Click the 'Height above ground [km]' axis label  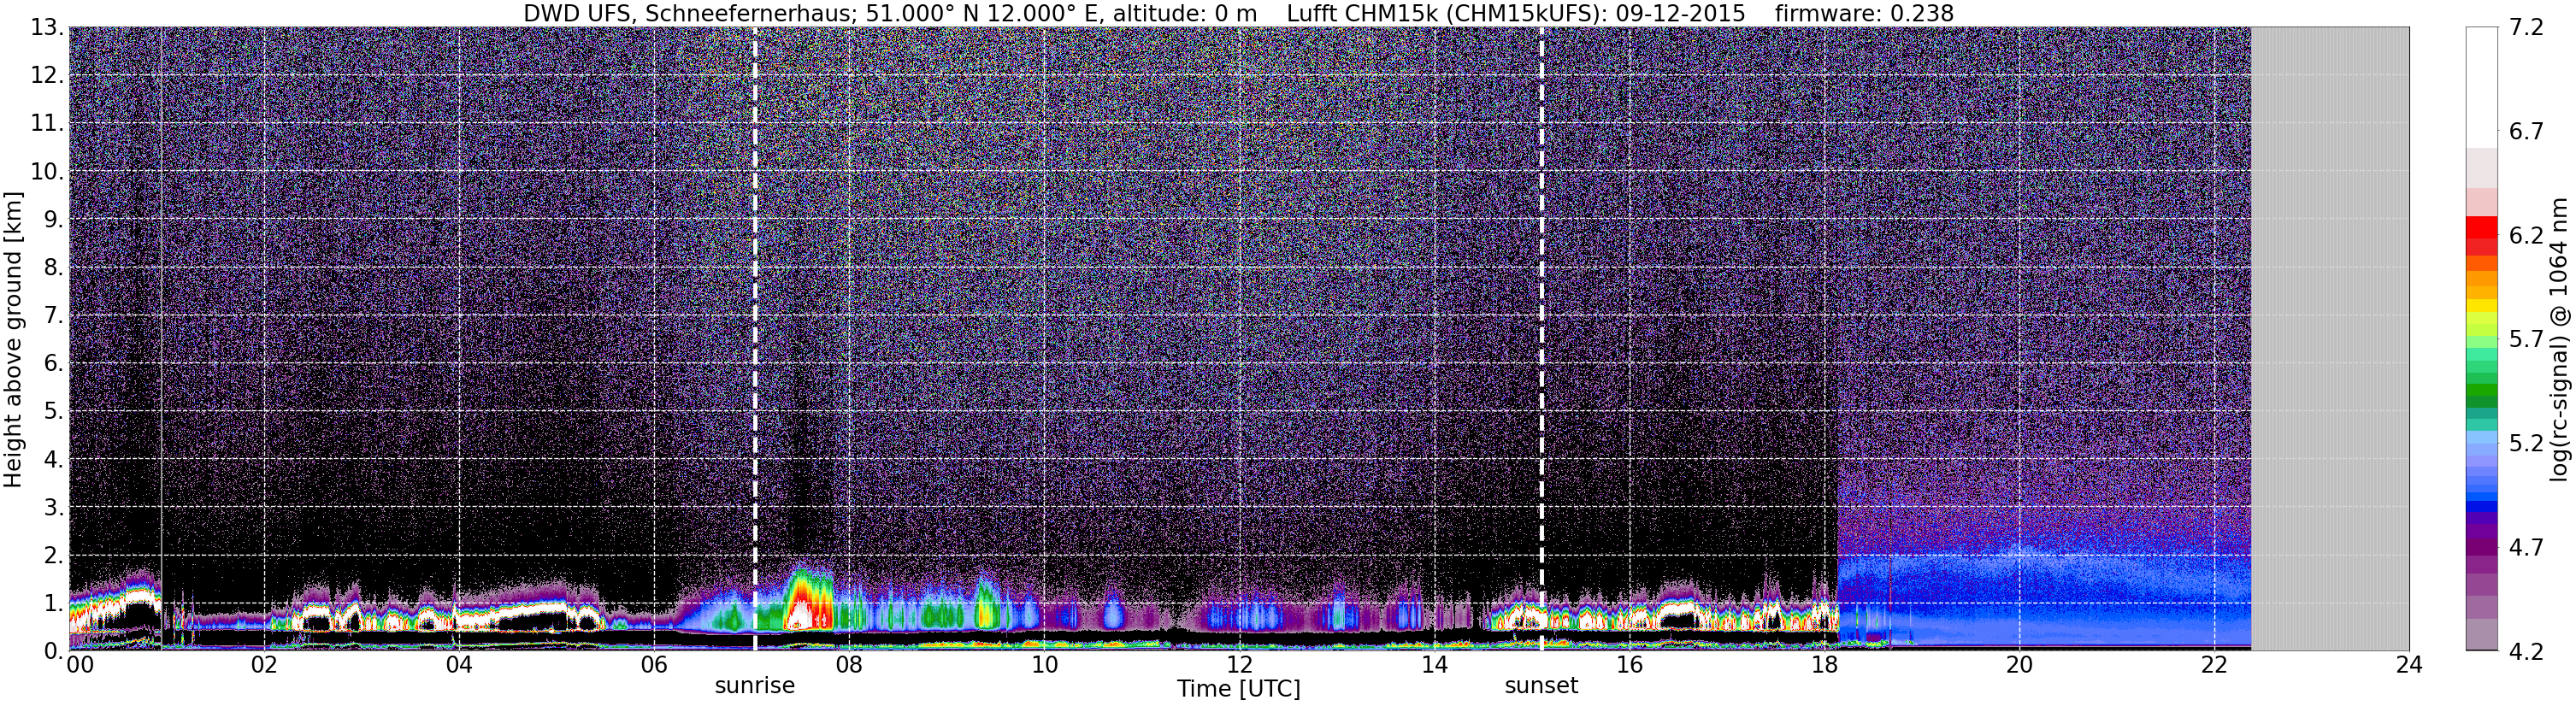(x=12, y=340)
